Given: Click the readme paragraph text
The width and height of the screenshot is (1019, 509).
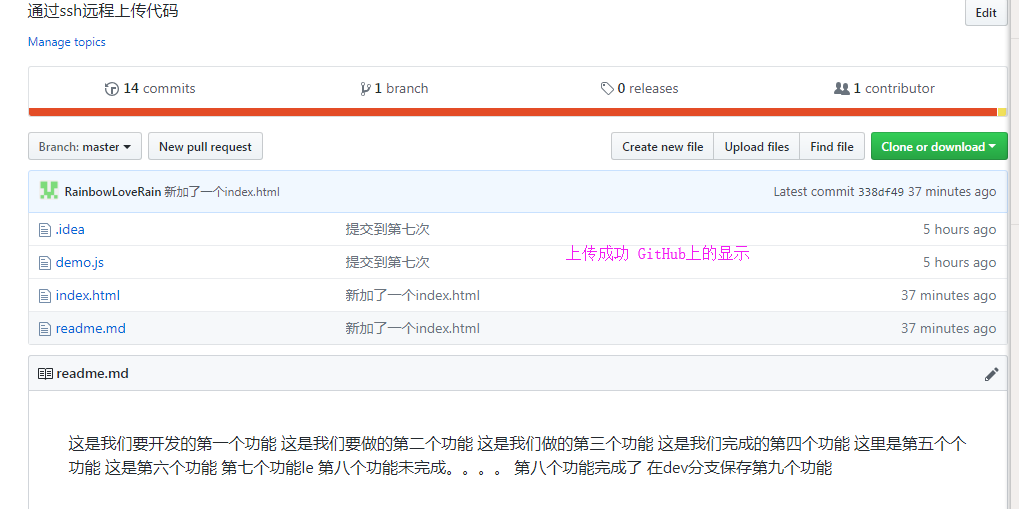Looking at the screenshot, I should point(517,456).
